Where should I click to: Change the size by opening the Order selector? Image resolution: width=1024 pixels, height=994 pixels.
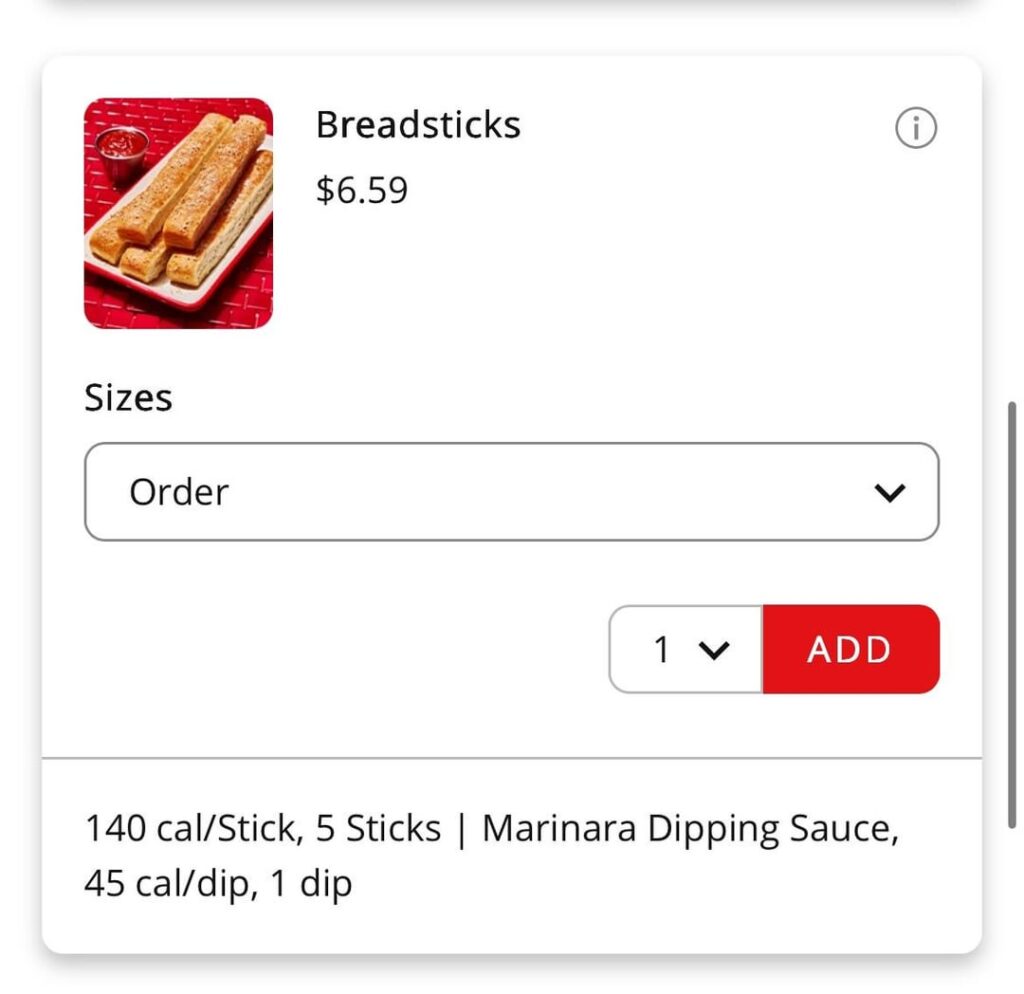pyautogui.click(x=512, y=491)
